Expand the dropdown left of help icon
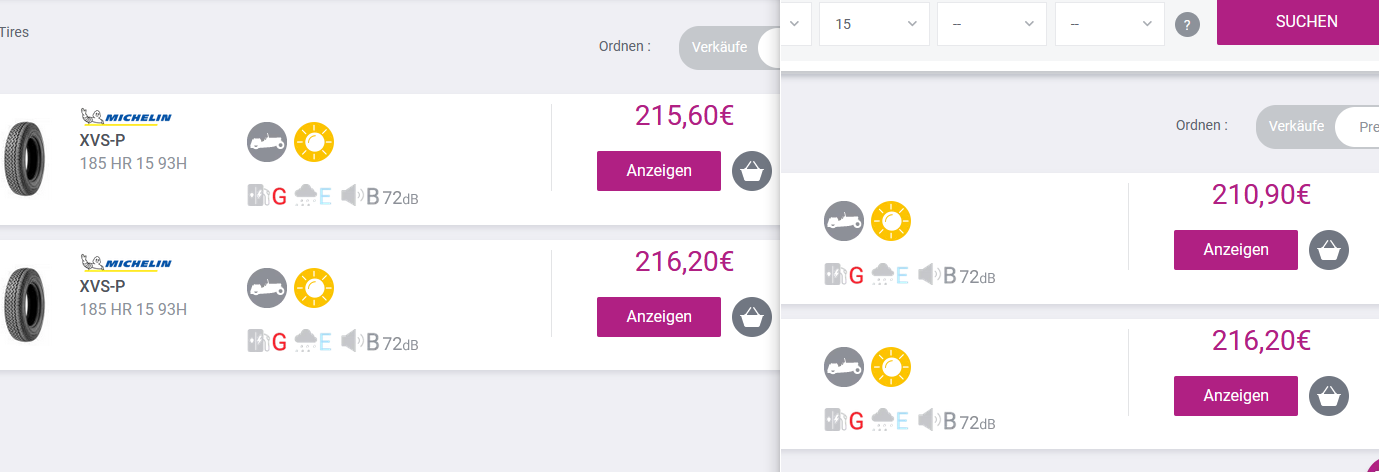The image size is (1379, 472). click(x=1109, y=24)
